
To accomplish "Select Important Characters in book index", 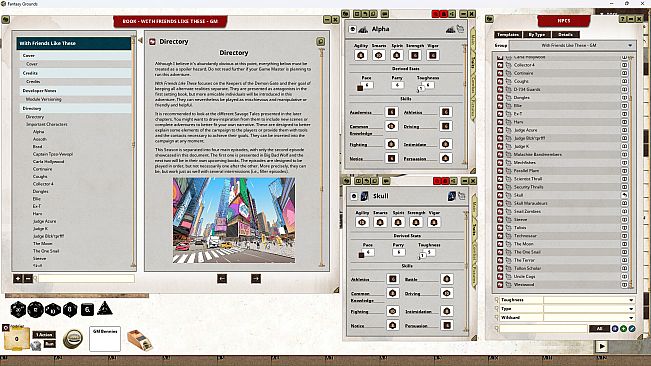I will point(46,124).
